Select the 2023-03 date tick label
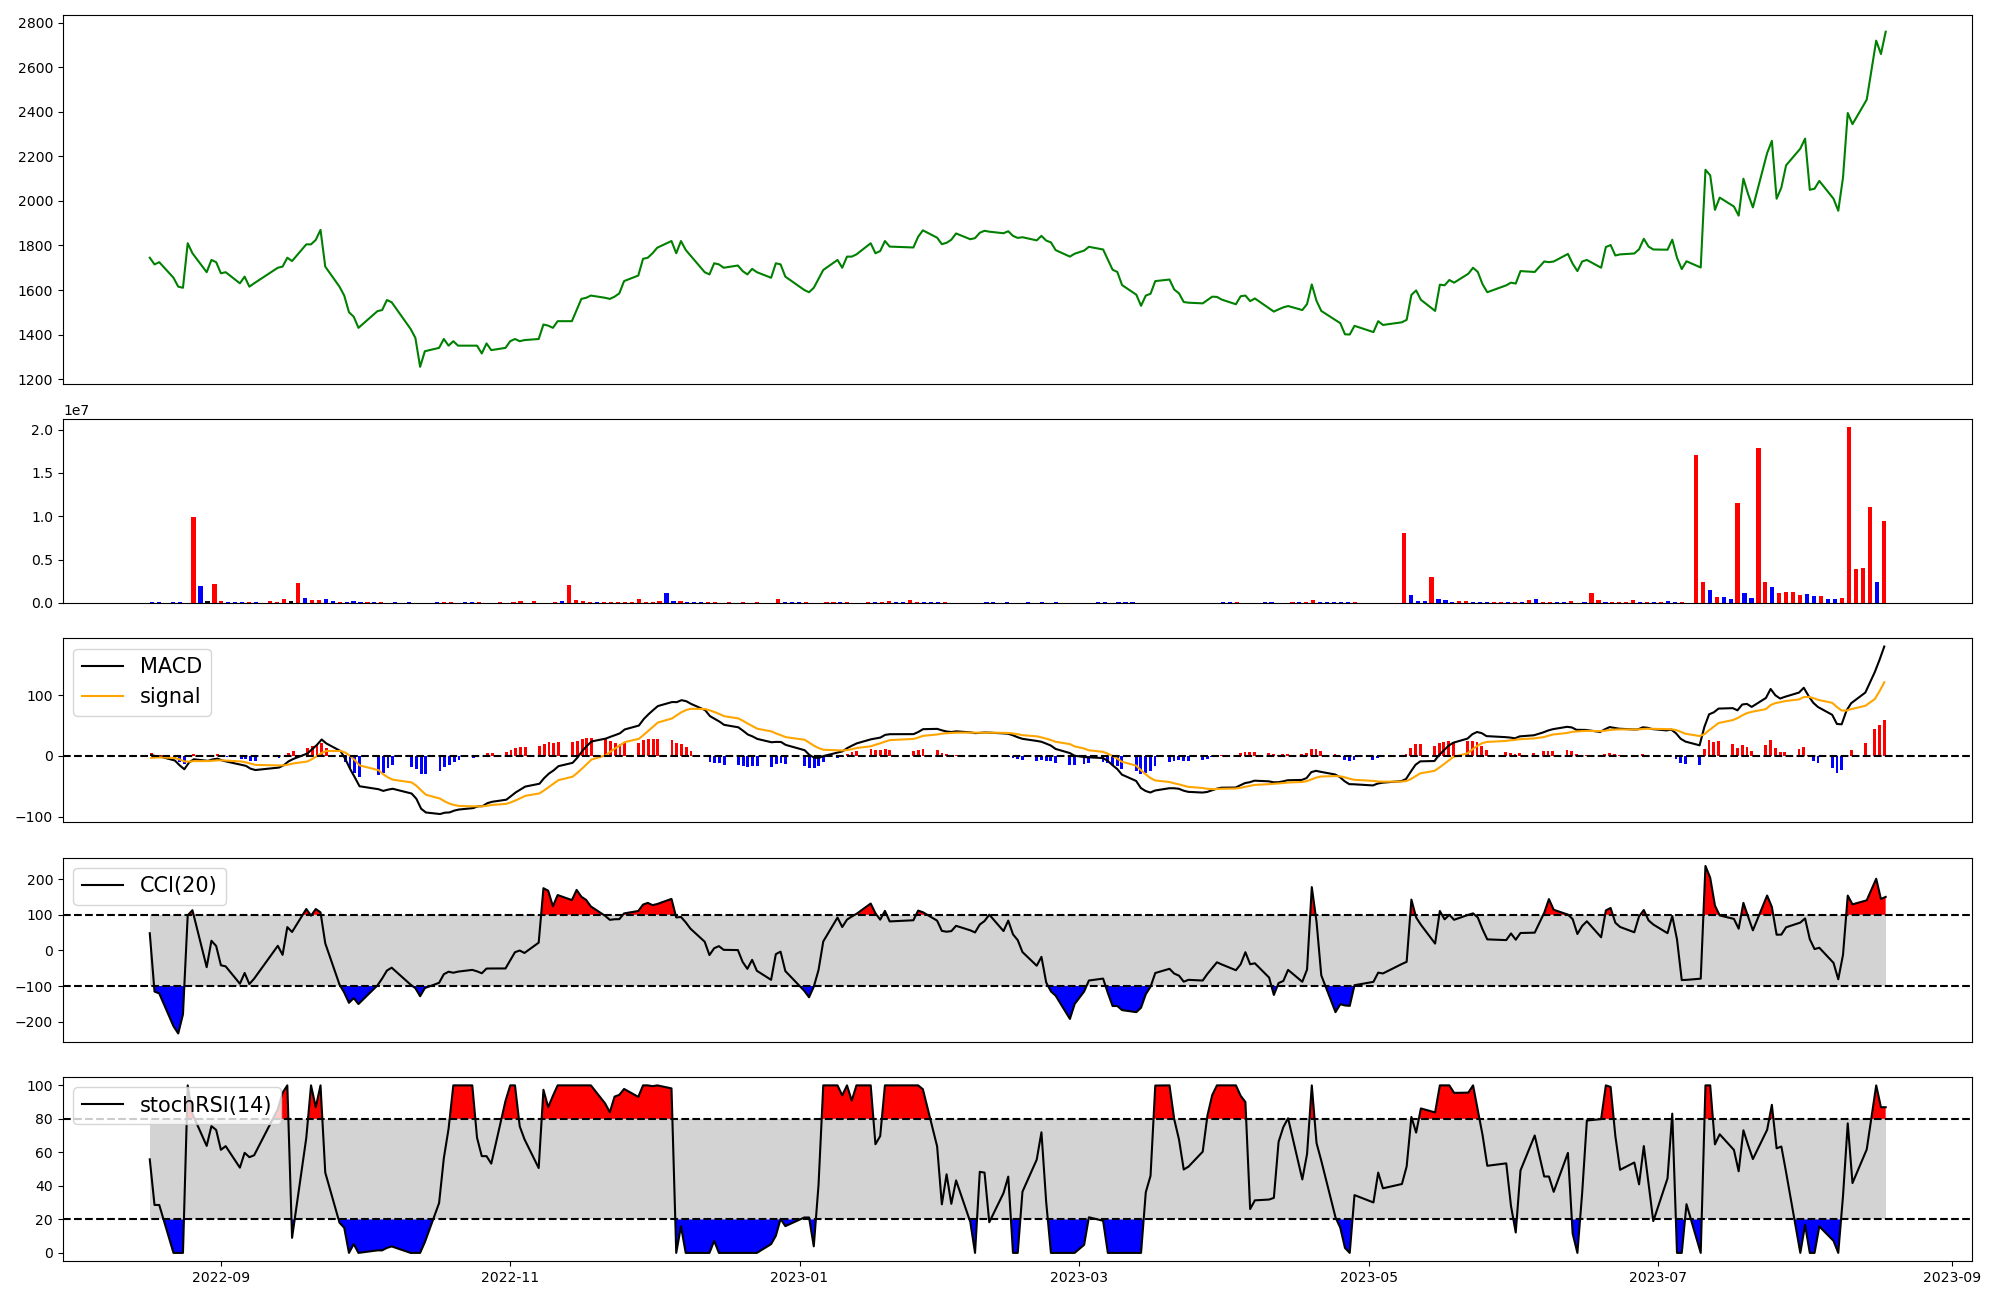This screenshot has width=2000, height=1300. pos(1080,1276)
